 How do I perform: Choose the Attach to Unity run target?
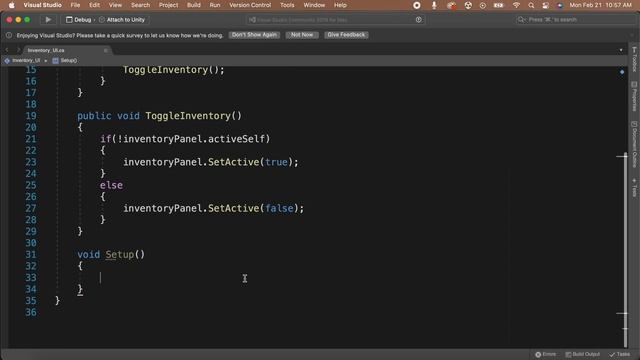122,20
